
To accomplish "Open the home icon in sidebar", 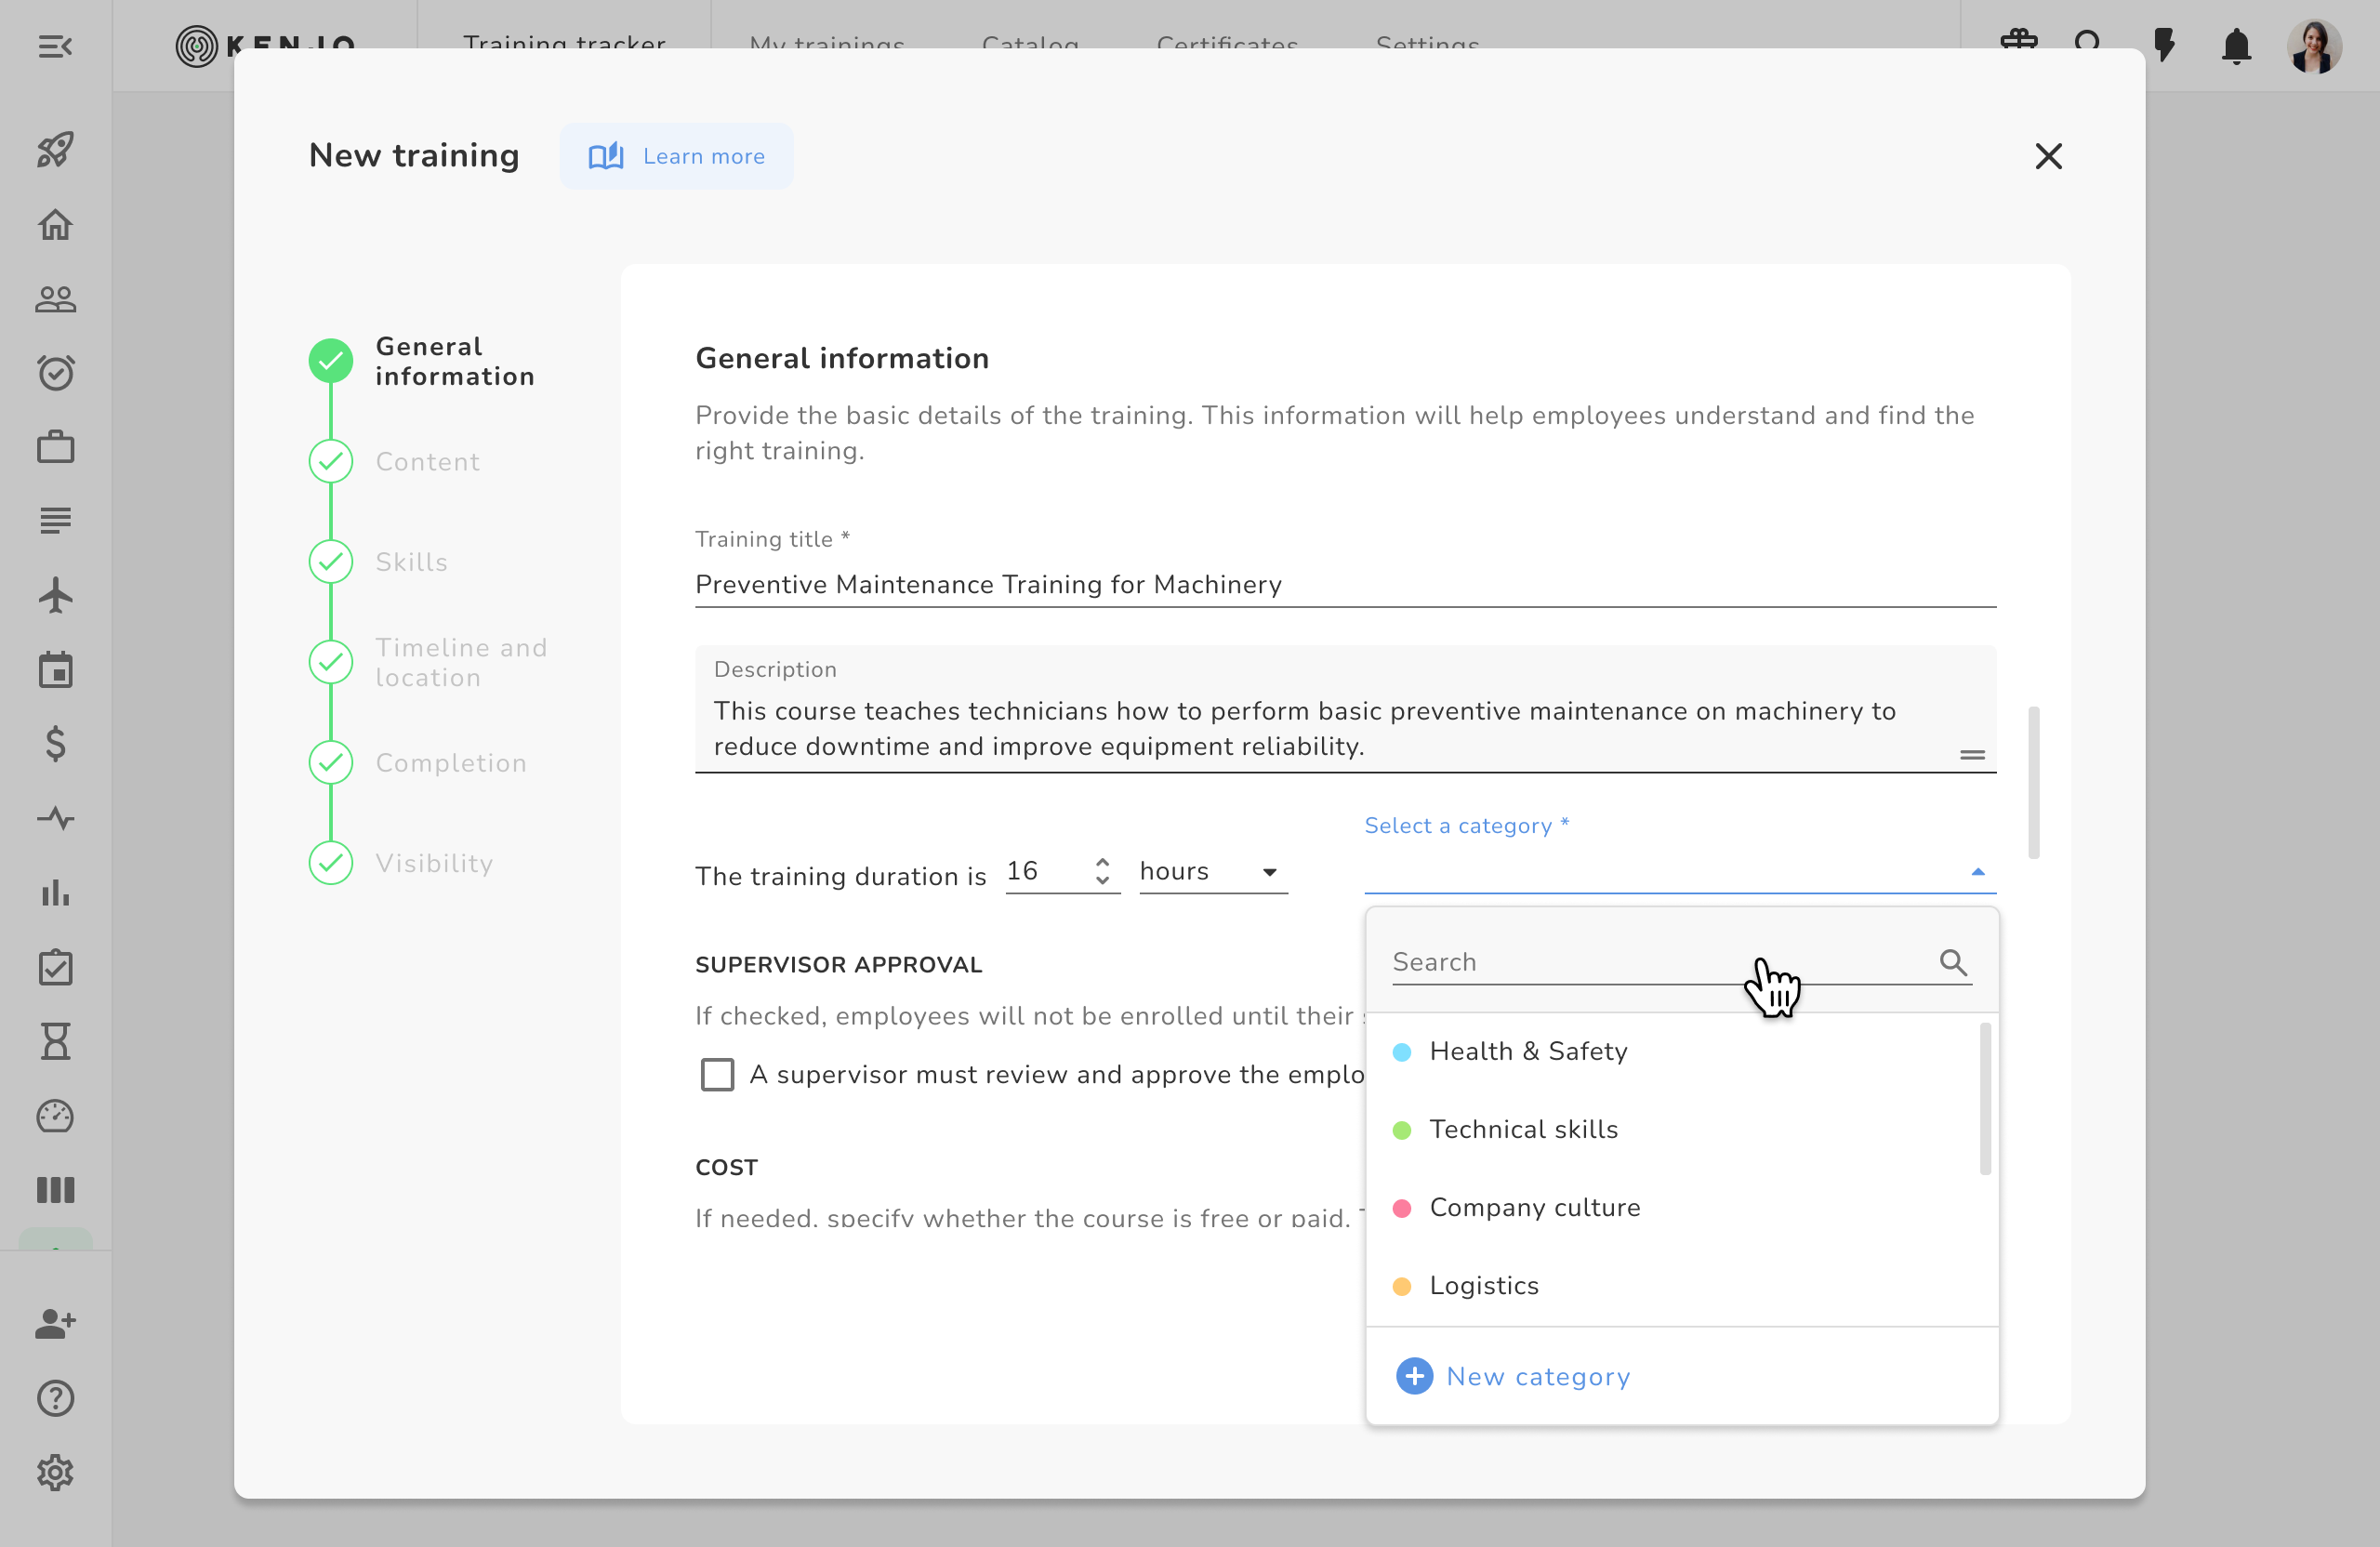I will [x=55, y=225].
